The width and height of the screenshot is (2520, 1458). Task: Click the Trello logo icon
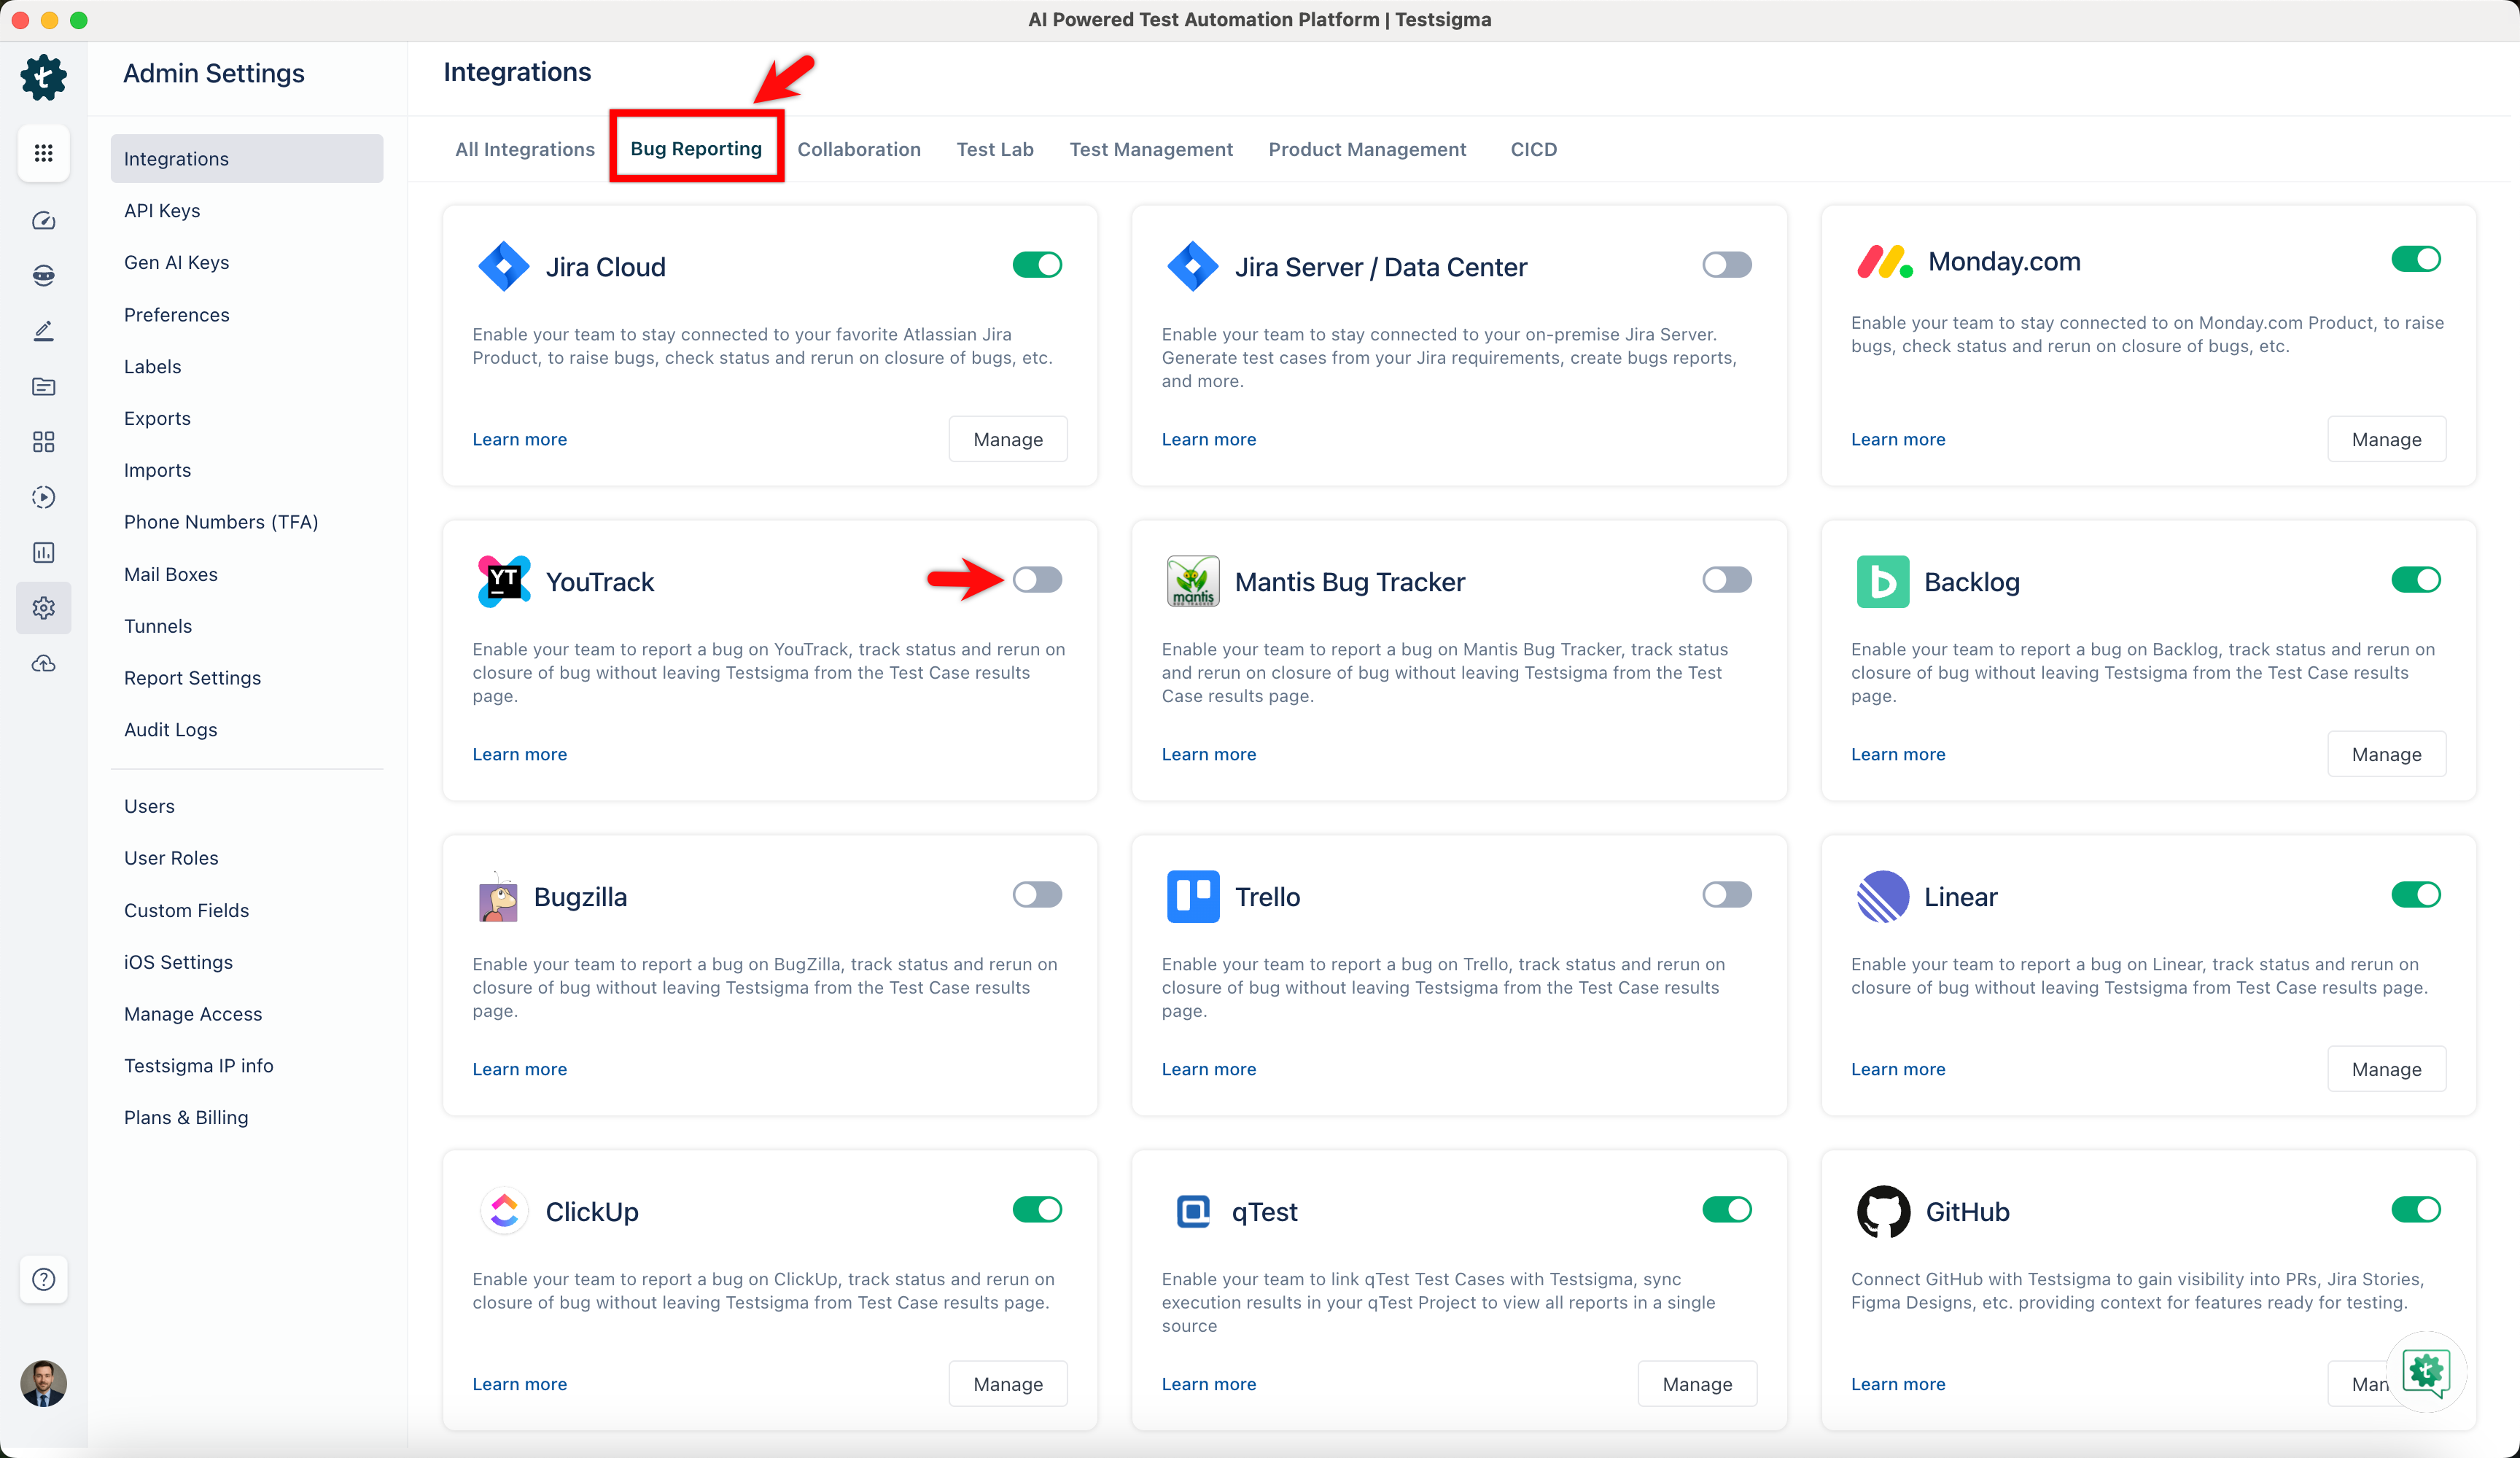[x=1193, y=897]
